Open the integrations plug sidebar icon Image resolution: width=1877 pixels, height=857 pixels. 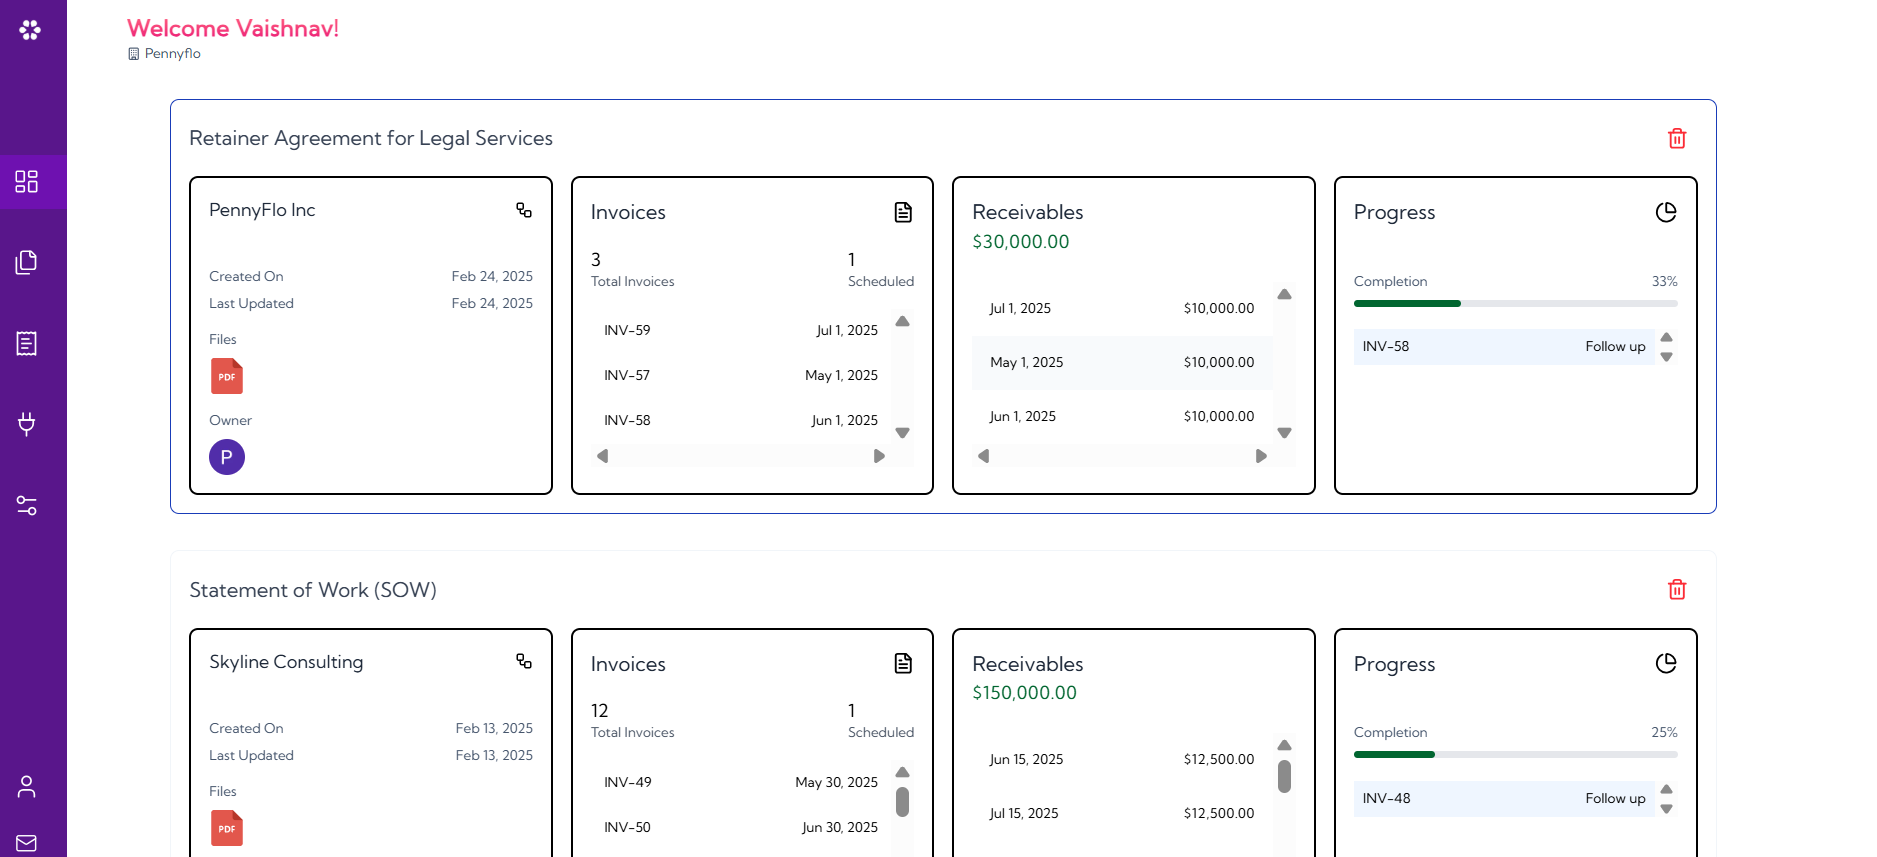[x=27, y=424]
